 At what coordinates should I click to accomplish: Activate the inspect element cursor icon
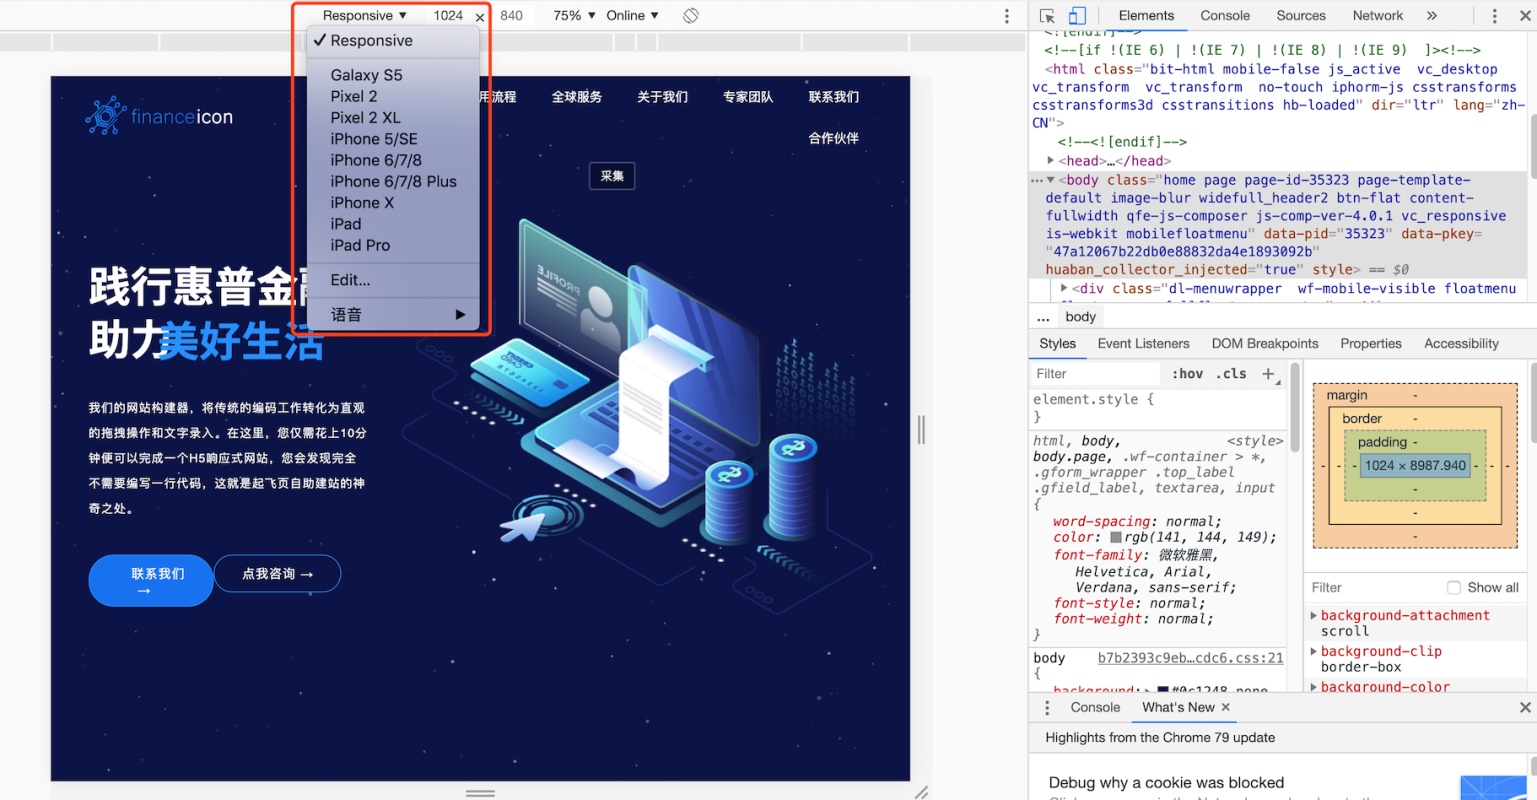(1047, 16)
